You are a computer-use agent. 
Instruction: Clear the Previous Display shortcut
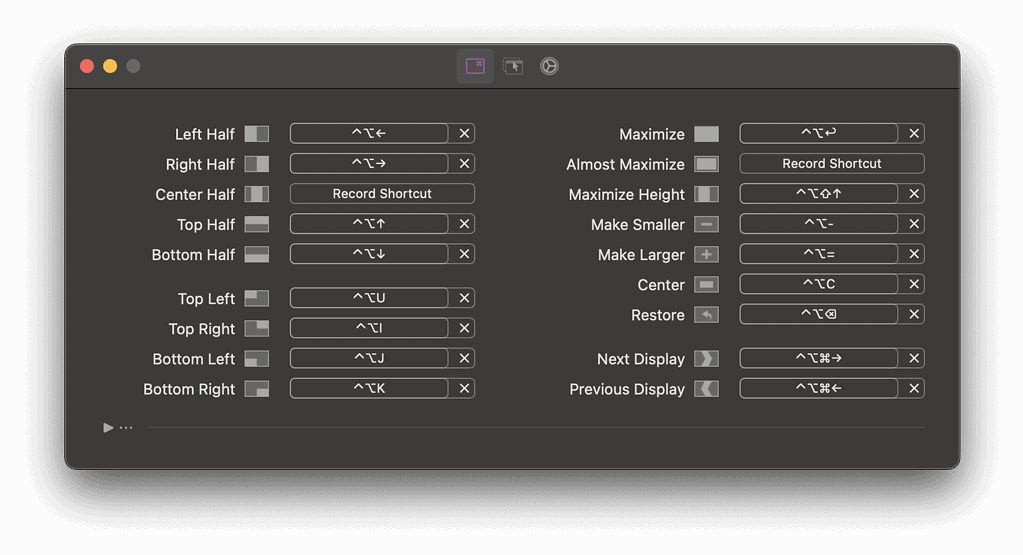(x=913, y=389)
